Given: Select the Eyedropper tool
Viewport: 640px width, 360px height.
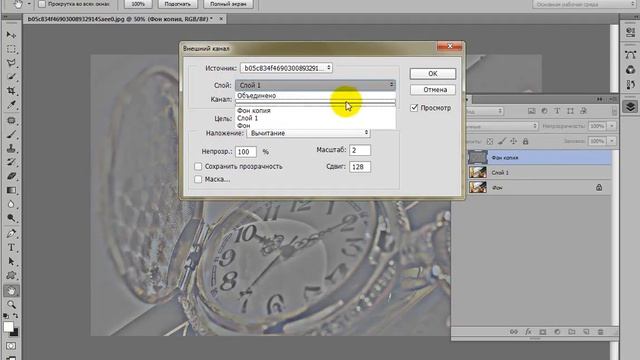Looking at the screenshot, I should [11, 105].
